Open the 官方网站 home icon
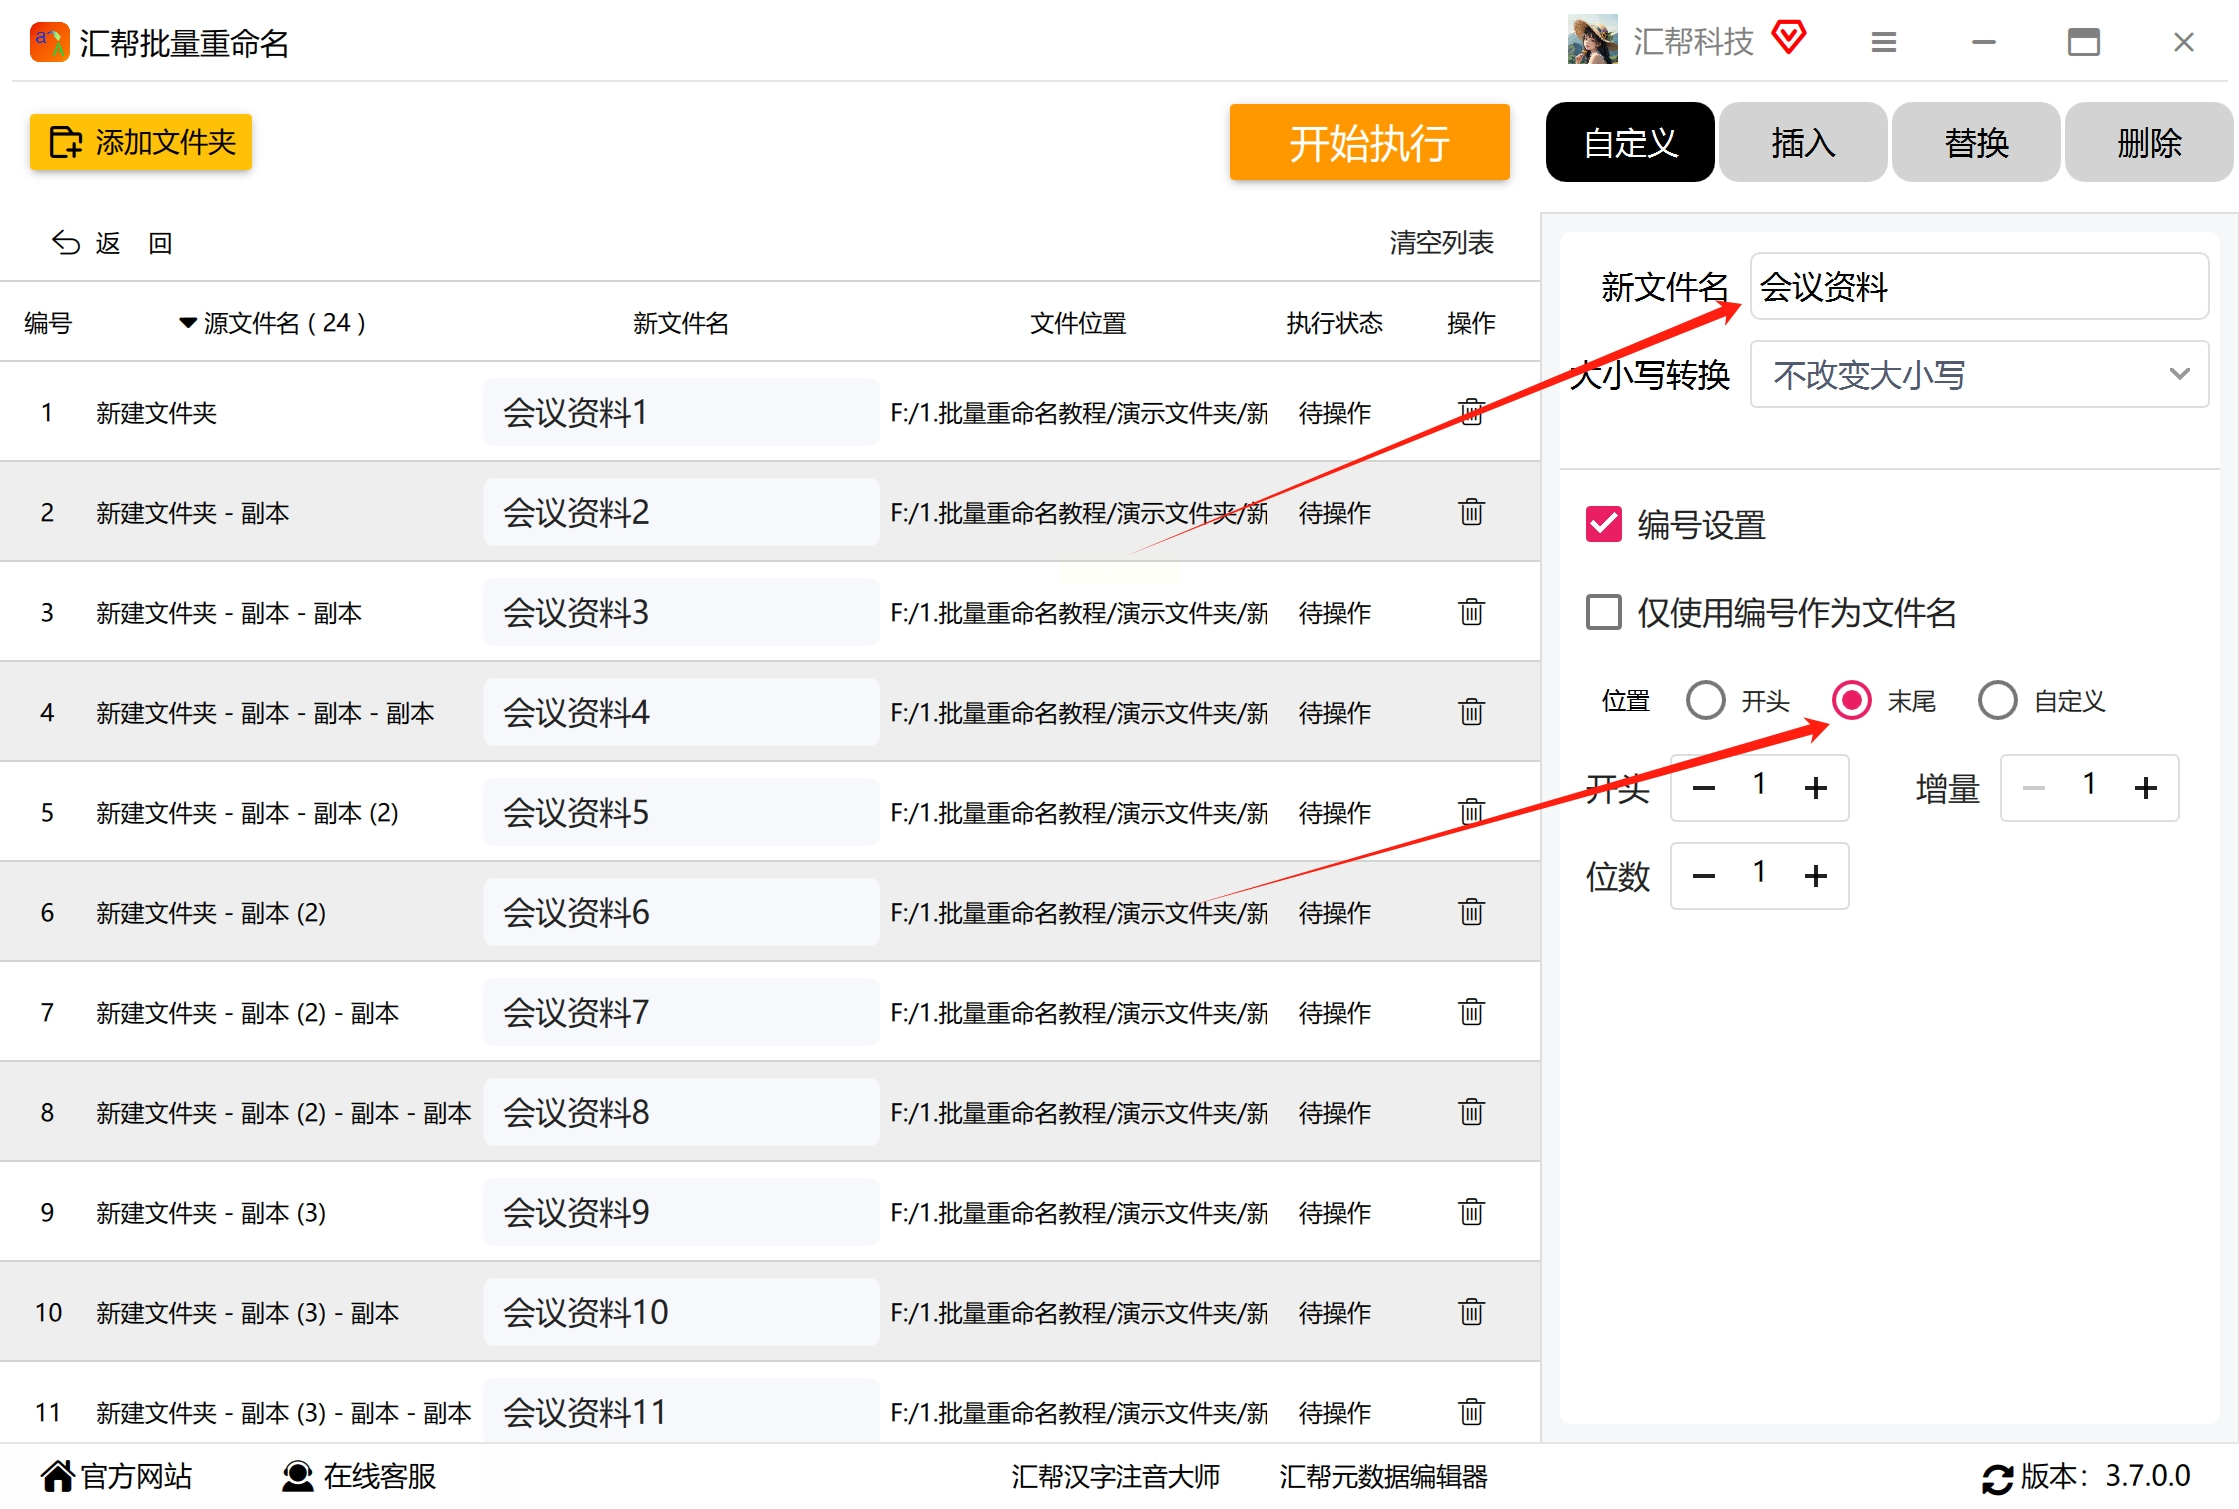This screenshot has height=1509, width=2239. click(x=57, y=1476)
